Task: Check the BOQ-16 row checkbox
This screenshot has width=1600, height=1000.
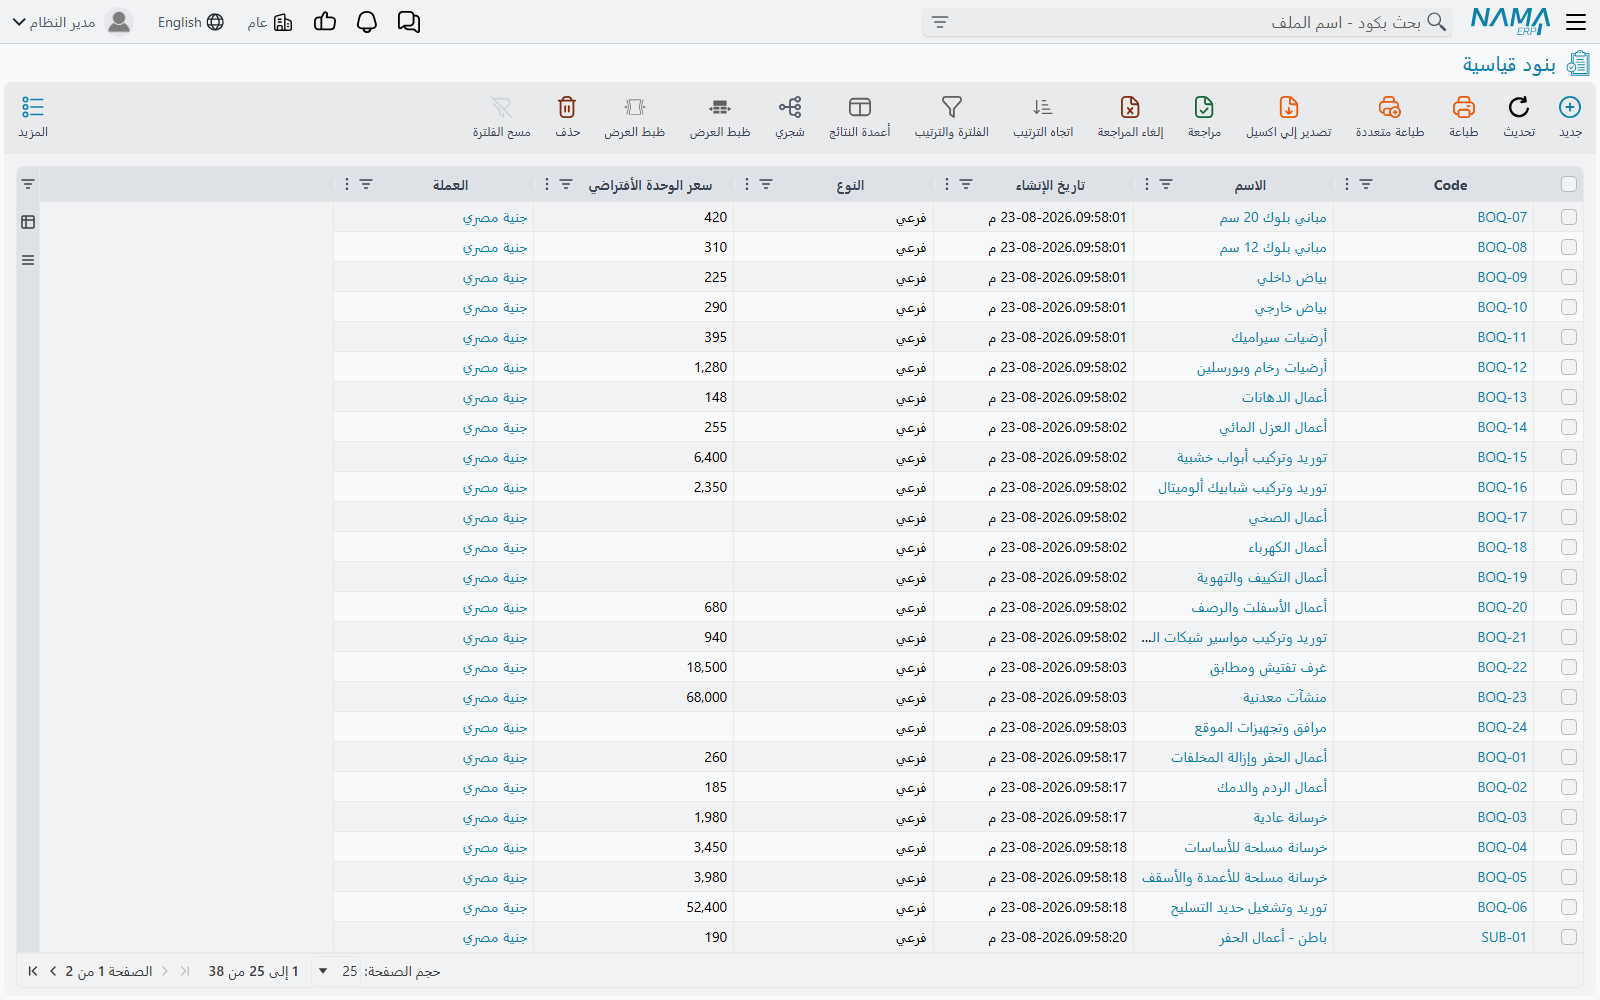Action: tap(1569, 487)
